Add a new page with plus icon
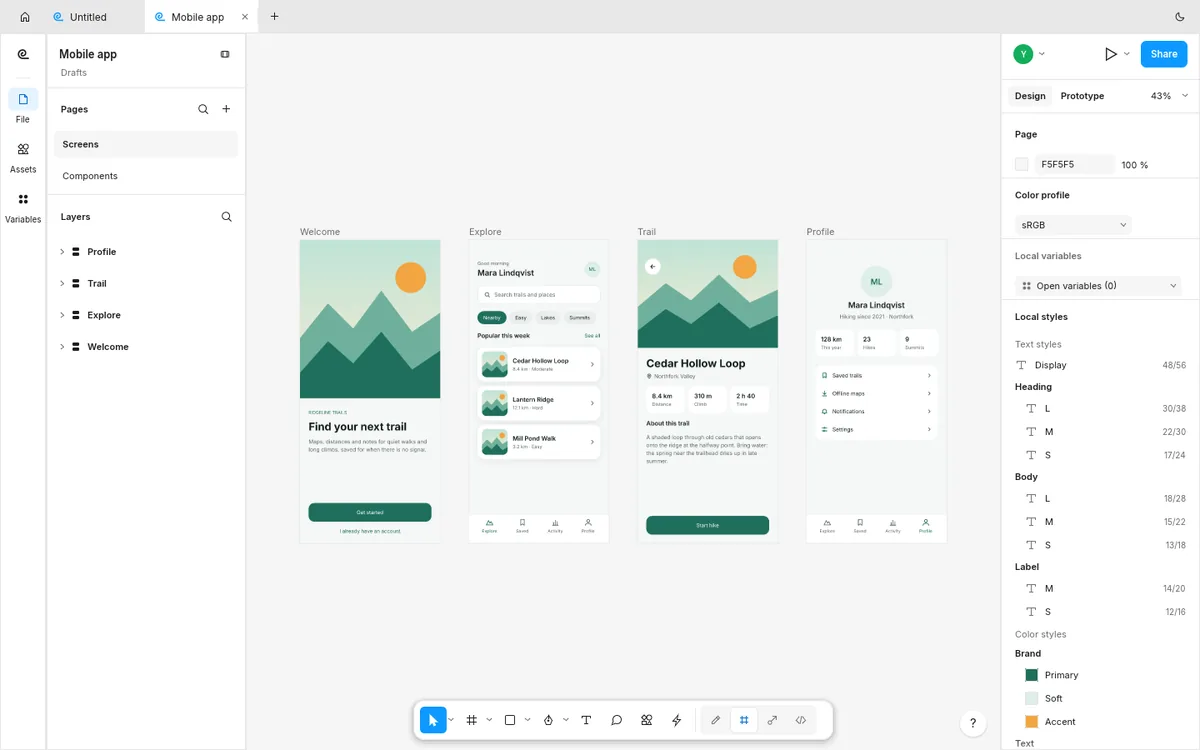Image resolution: width=1200 pixels, height=750 pixels. click(226, 109)
